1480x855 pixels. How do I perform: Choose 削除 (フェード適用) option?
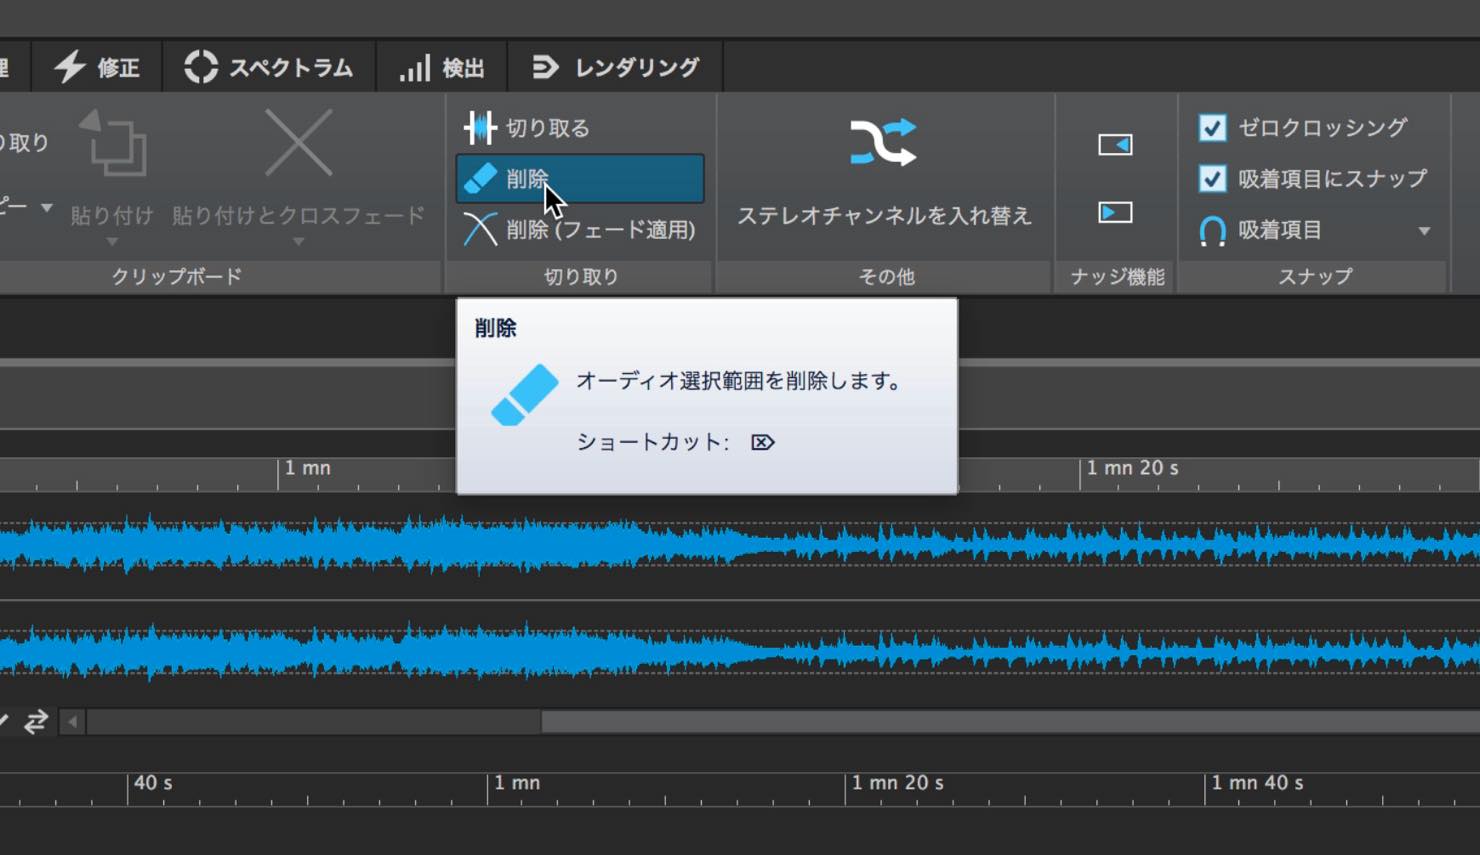tap(580, 229)
